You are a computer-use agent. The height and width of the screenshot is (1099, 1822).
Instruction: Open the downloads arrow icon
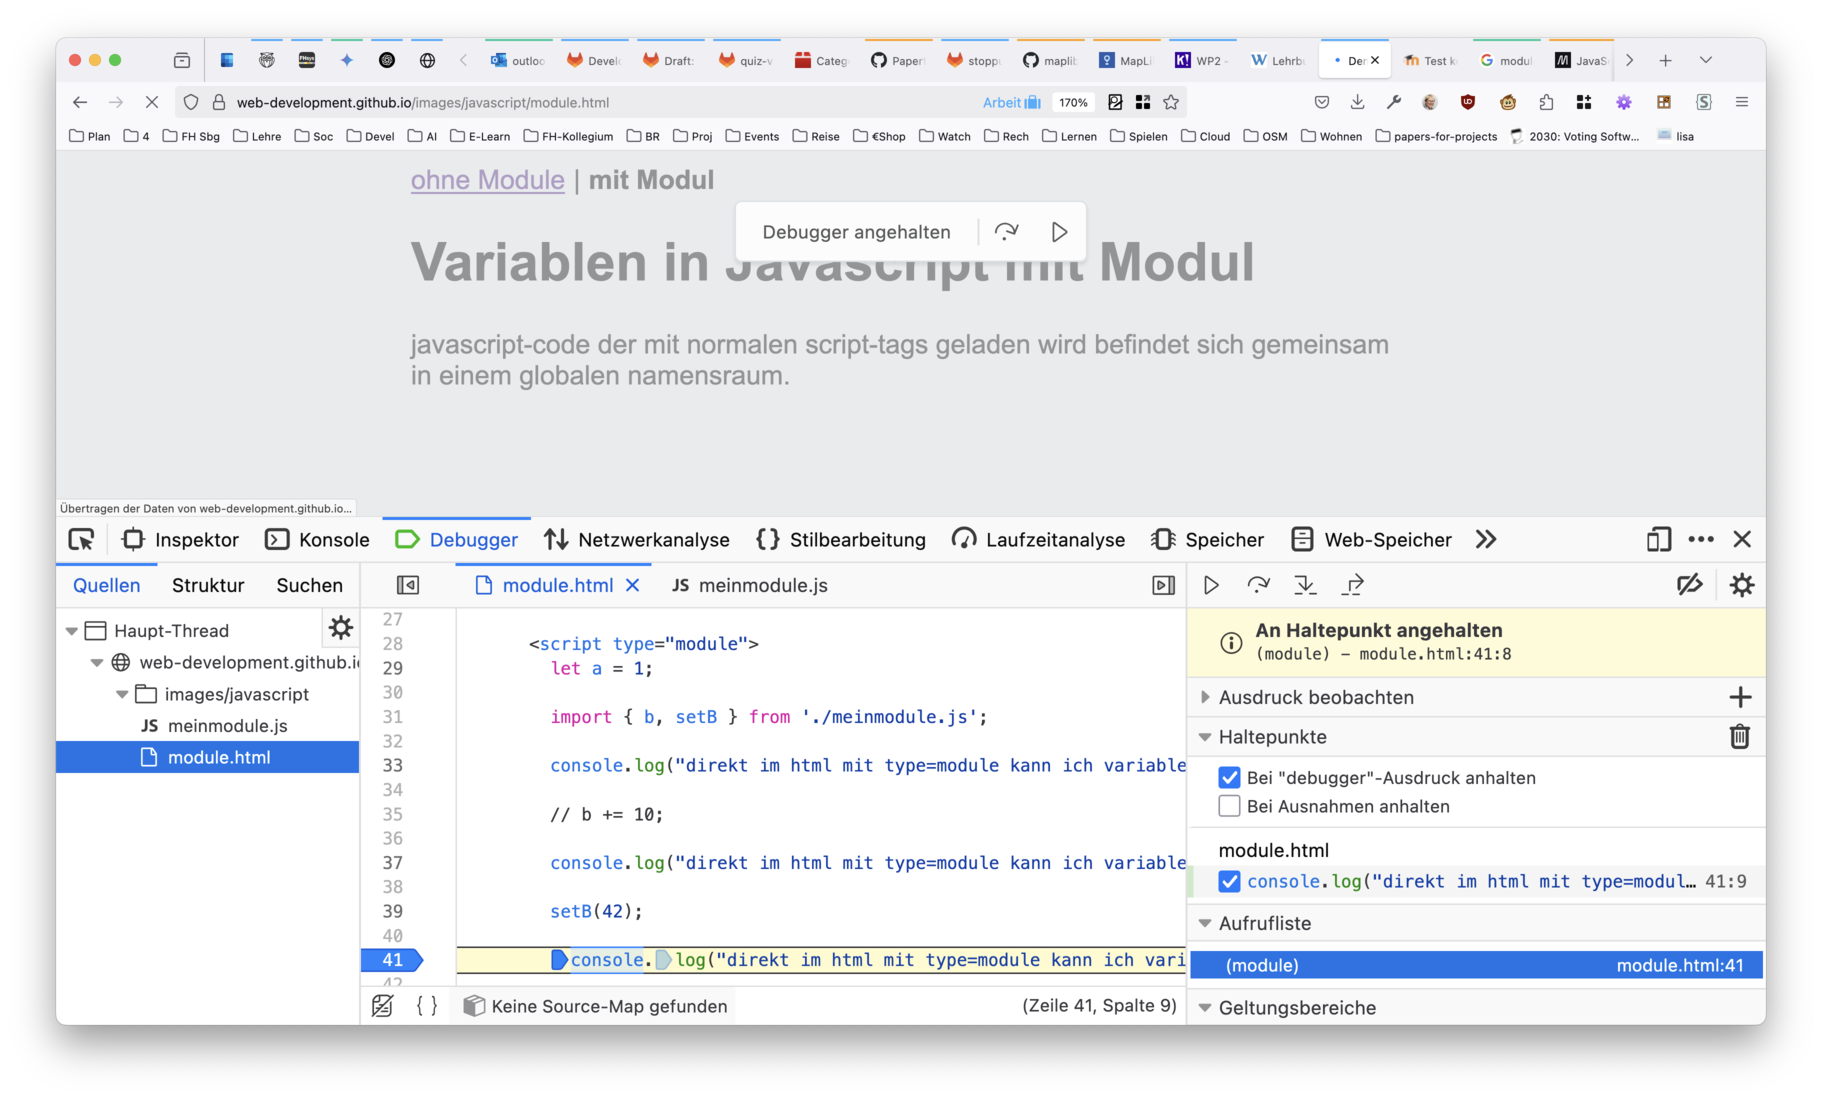tap(1357, 102)
